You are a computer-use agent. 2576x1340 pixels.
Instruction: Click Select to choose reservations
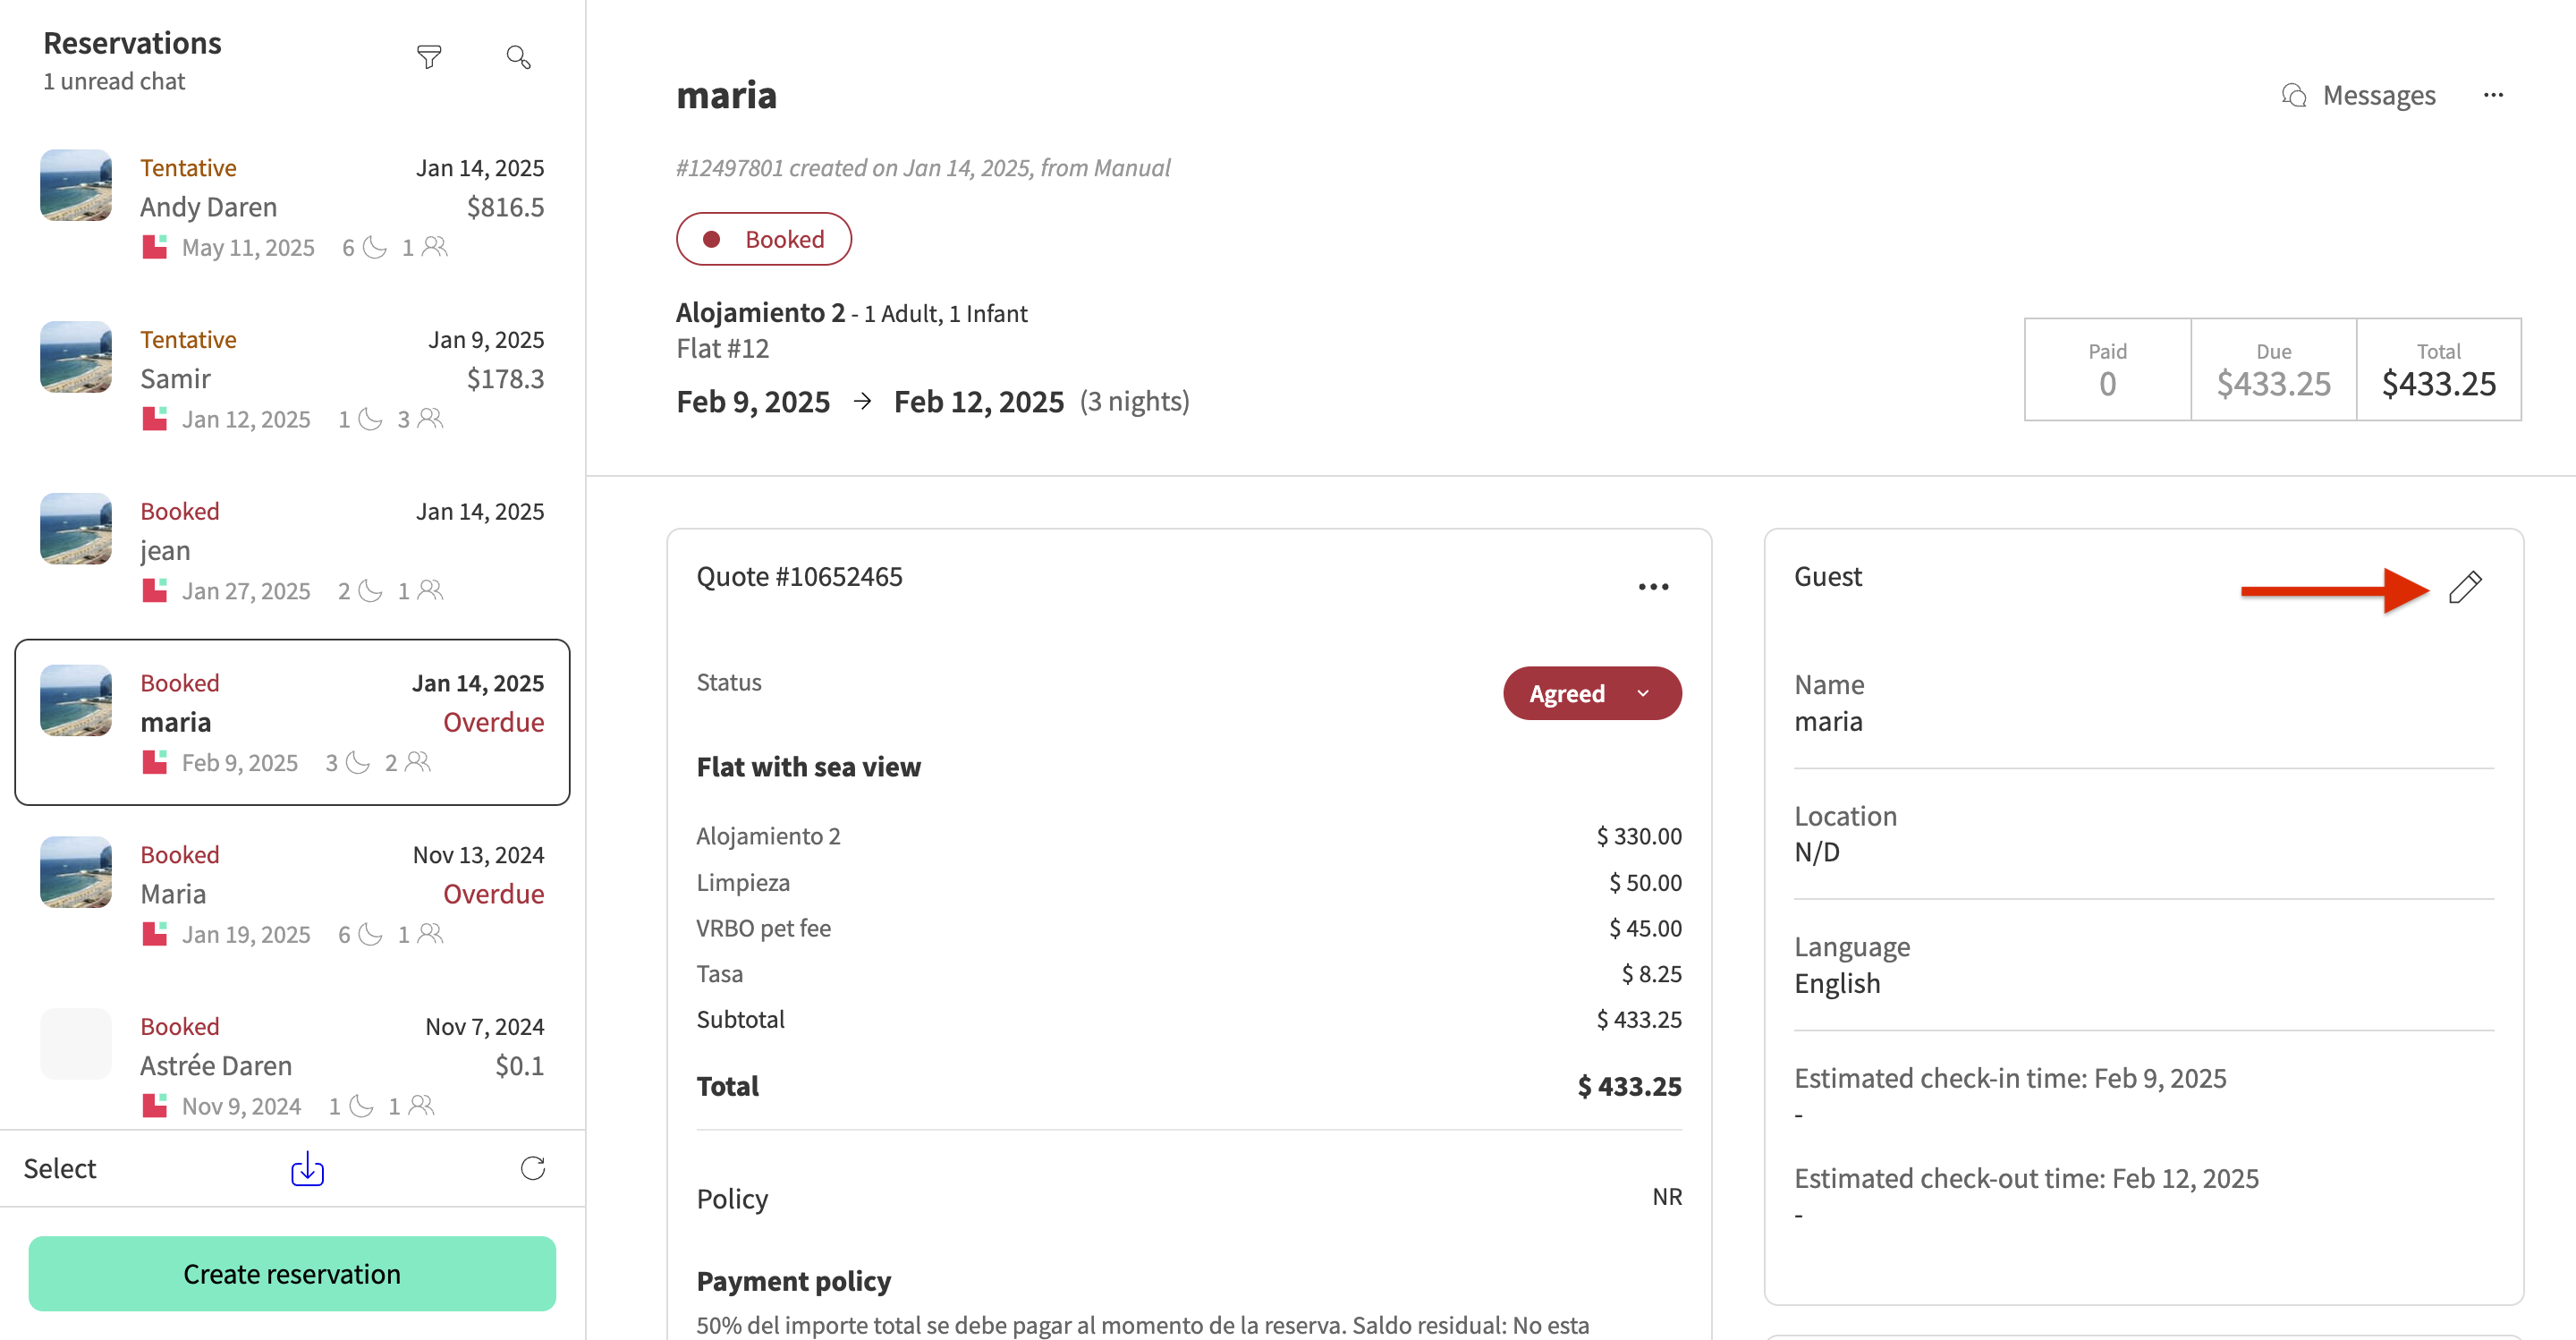(60, 1168)
